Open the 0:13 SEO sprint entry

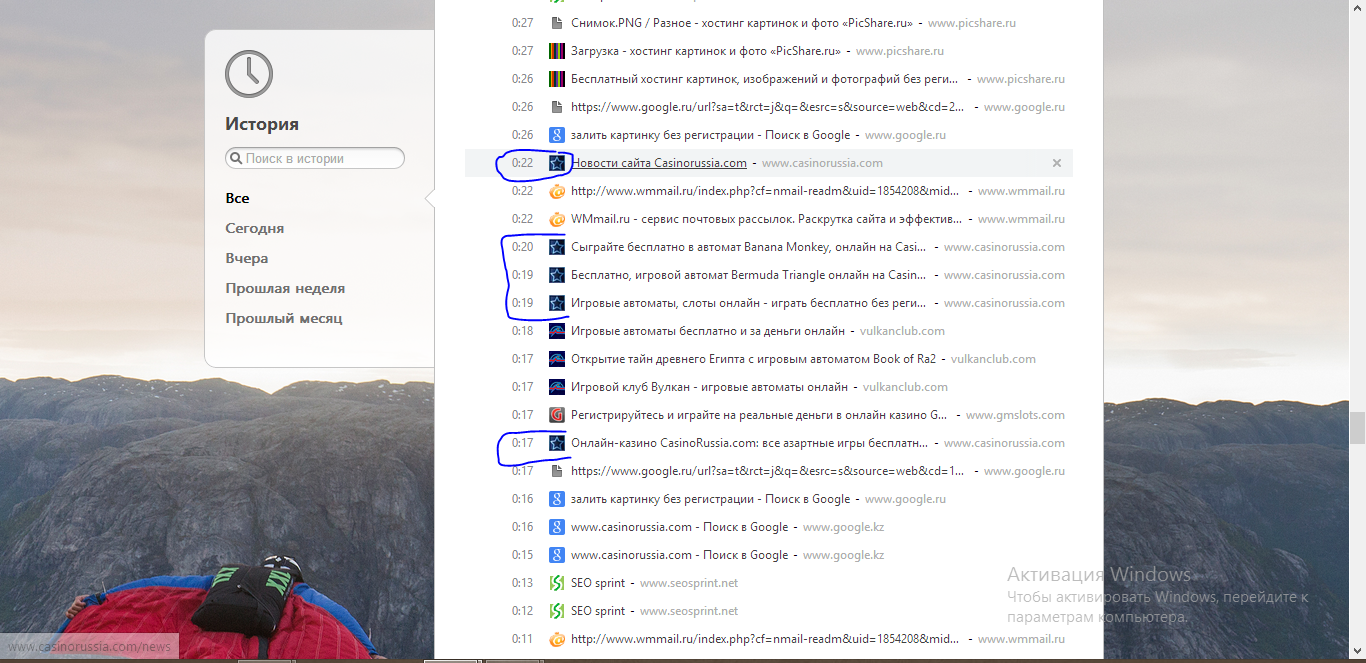(x=598, y=583)
